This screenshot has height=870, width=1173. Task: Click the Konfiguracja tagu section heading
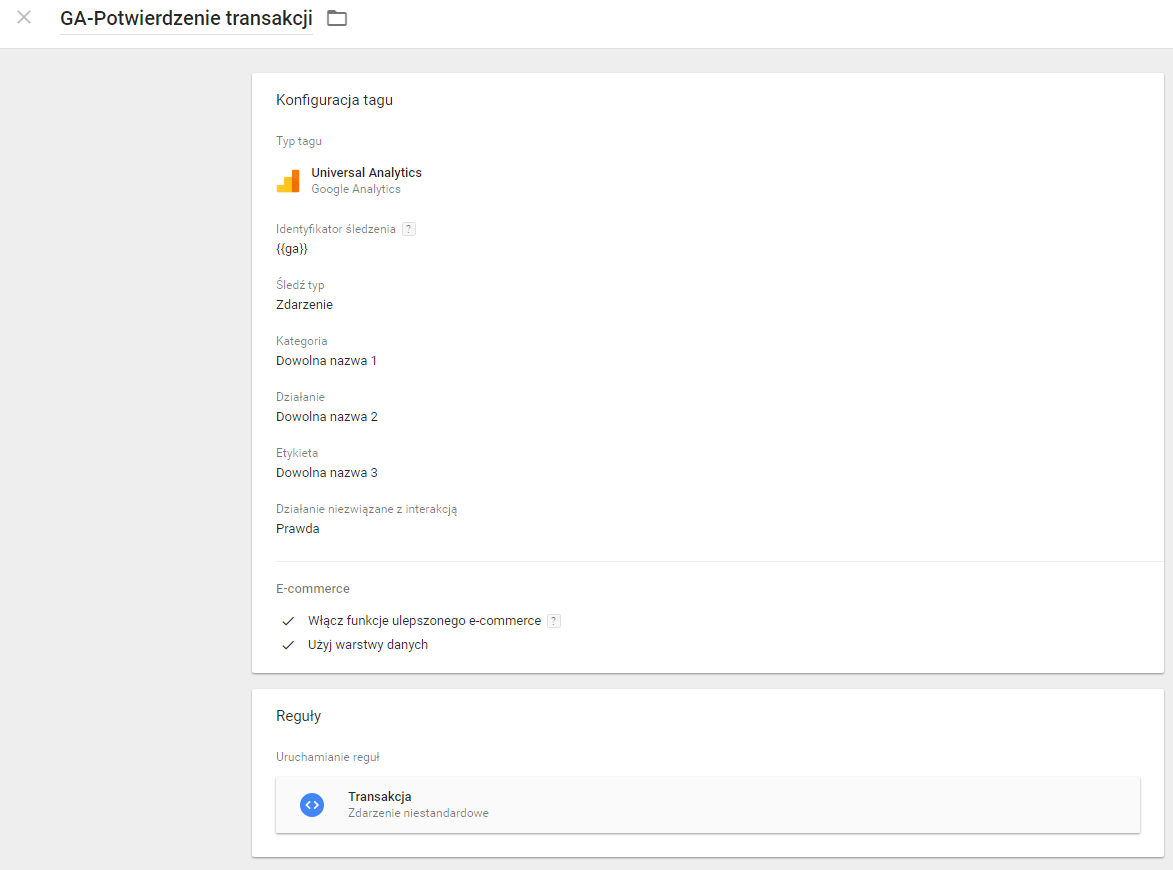(x=334, y=100)
